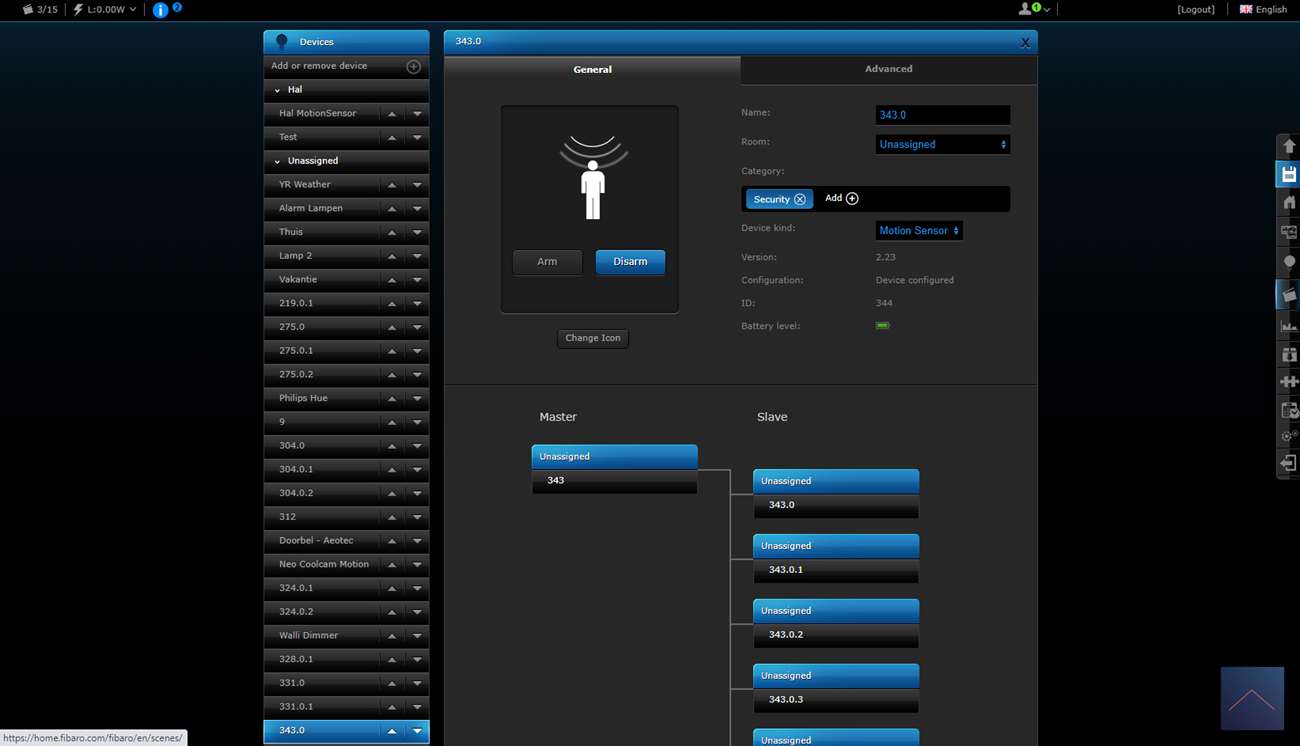Click the puzzle piece plugins icon
The width and height of the screenshot is (1300, 746).
pyautogui.click(x=1288, y=381)
